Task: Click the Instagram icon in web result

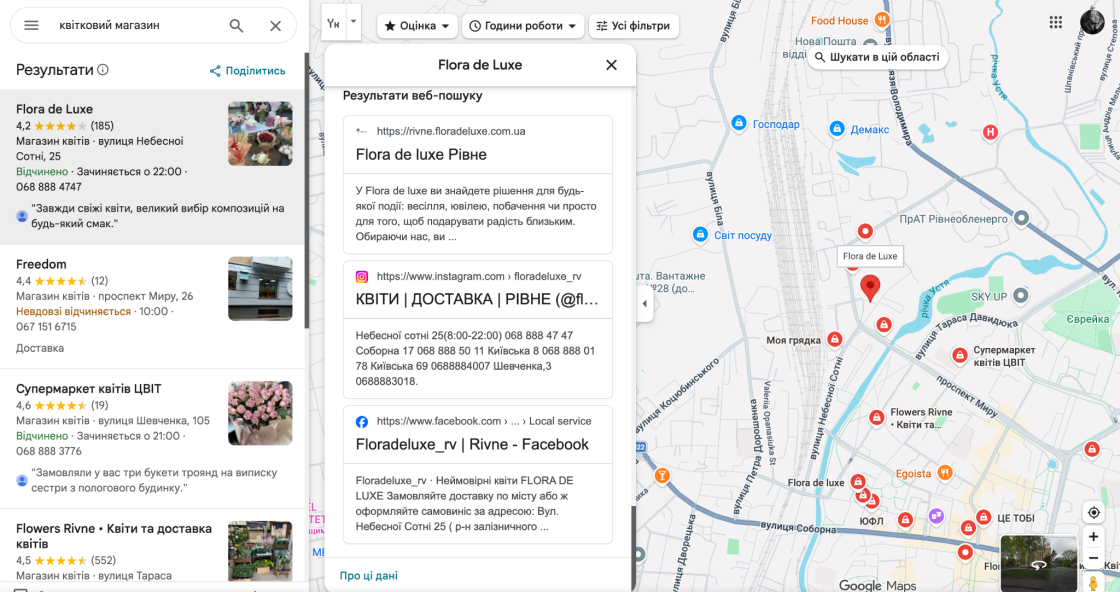Action: (362, 276)
